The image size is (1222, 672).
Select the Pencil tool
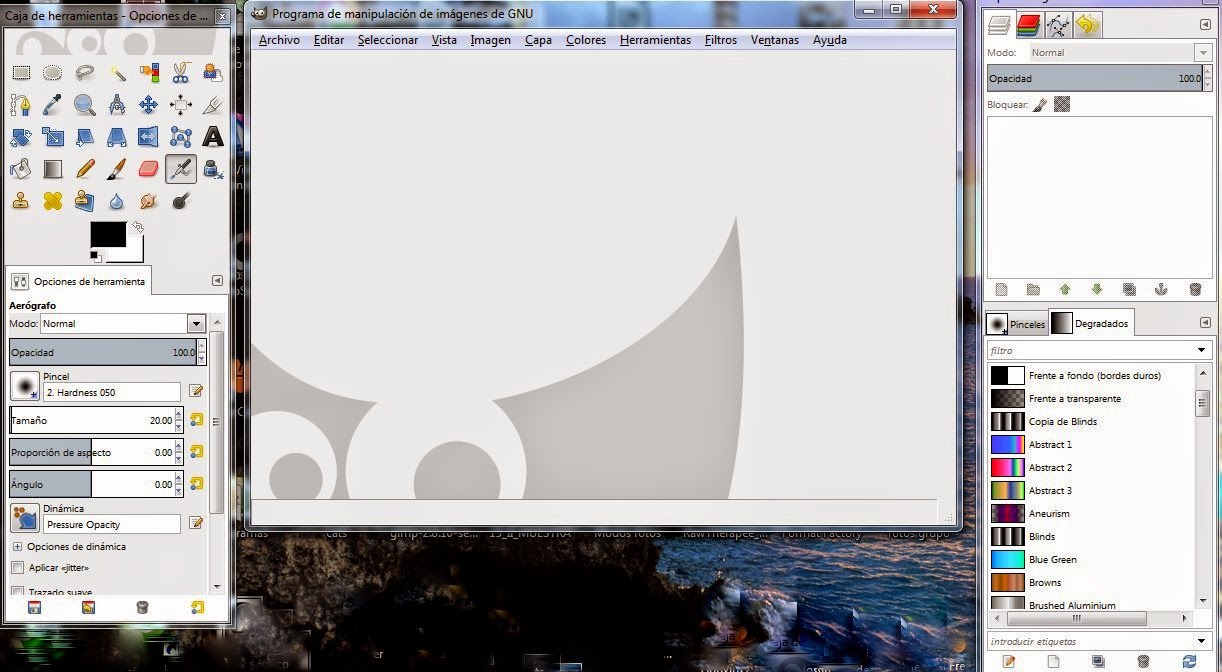click(x=85, y=169)
